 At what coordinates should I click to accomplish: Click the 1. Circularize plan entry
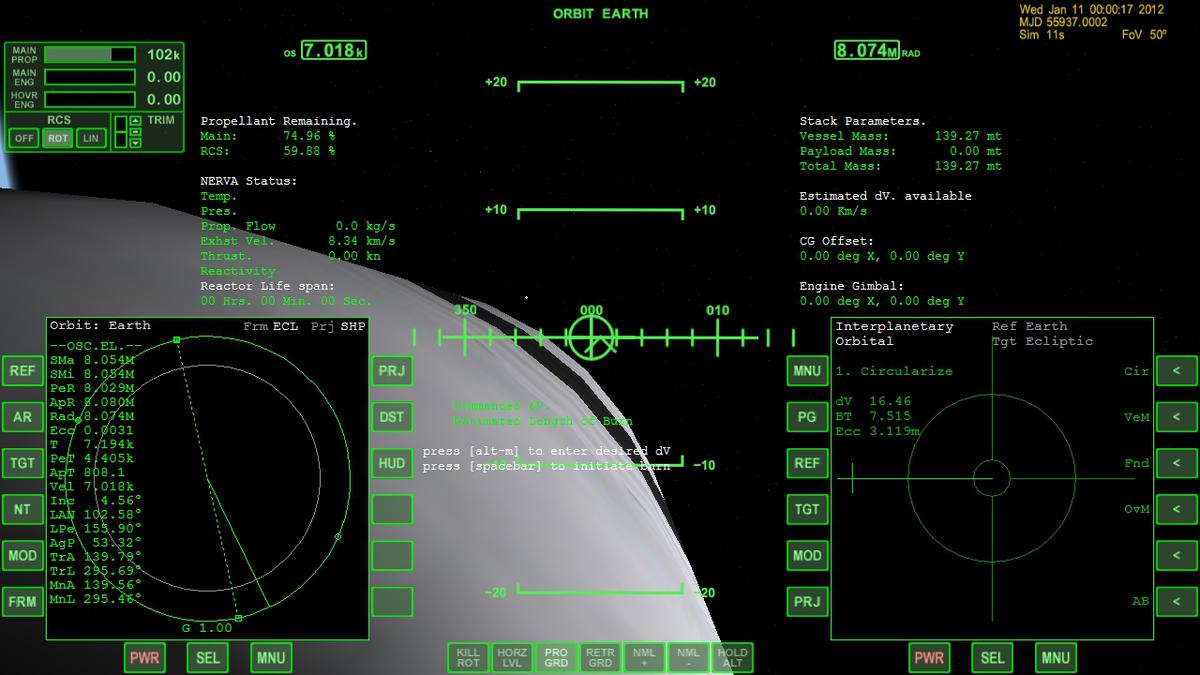[894, 371]
